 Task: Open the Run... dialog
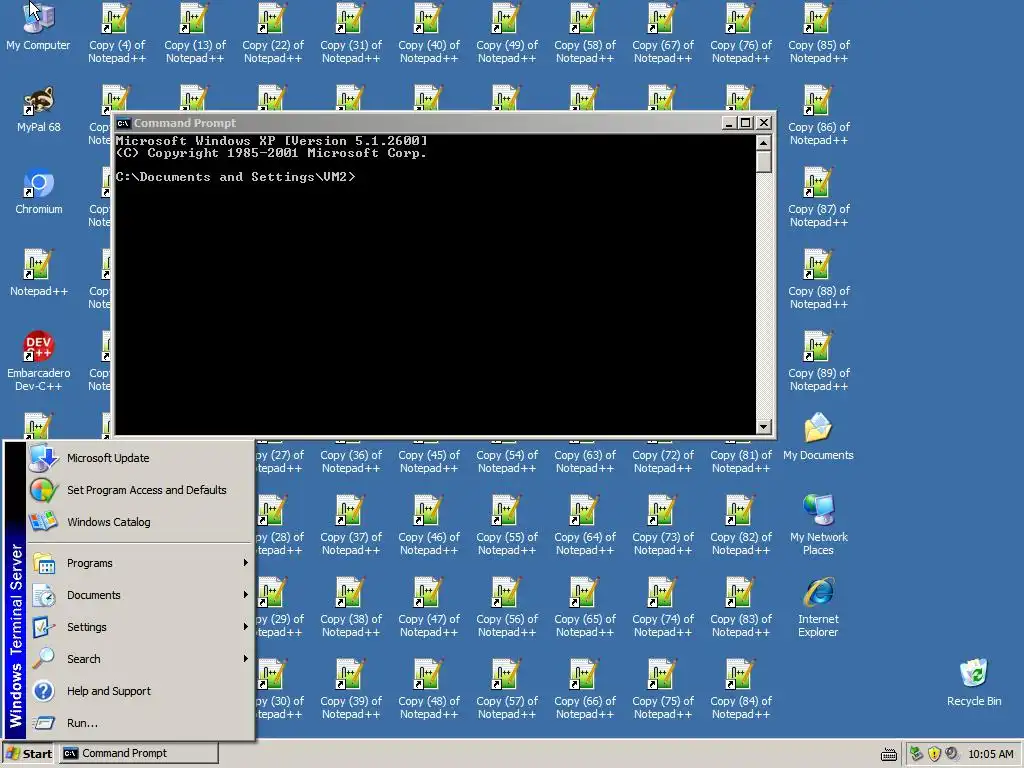pyautogui.click(x=139, y=723)
